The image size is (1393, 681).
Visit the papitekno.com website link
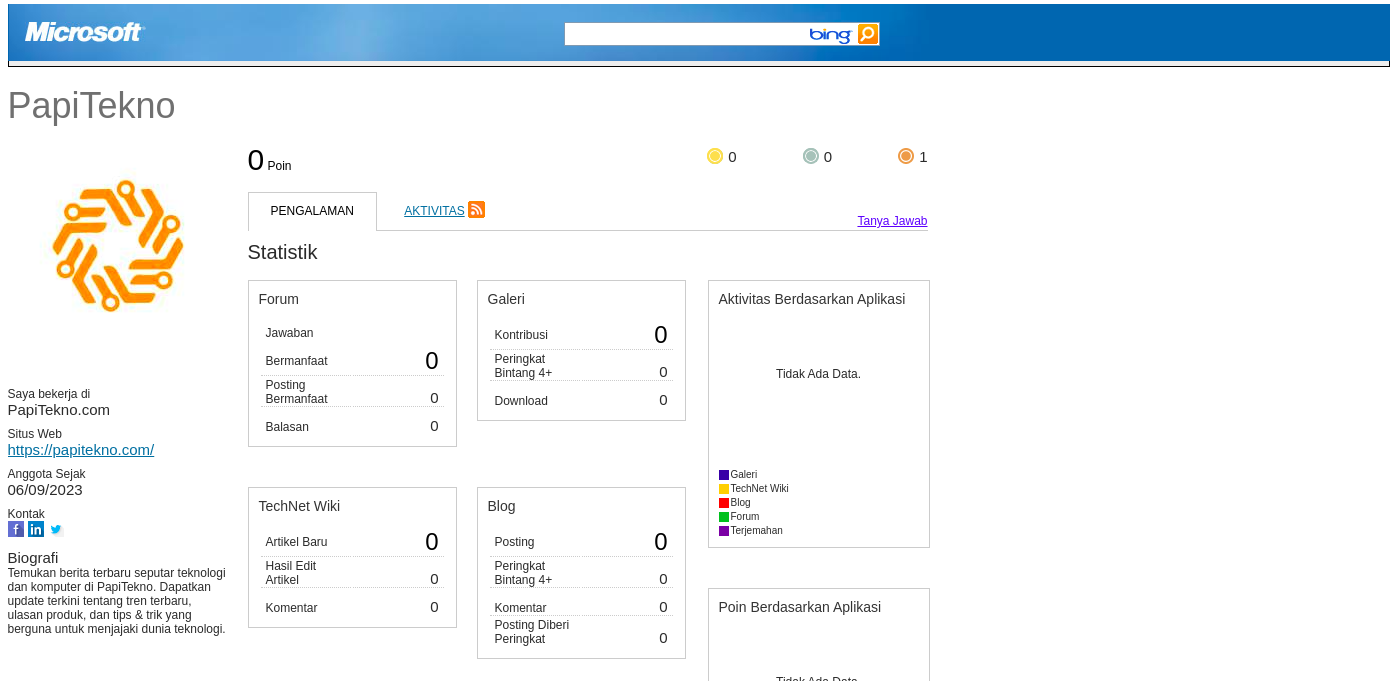[81, 450]
